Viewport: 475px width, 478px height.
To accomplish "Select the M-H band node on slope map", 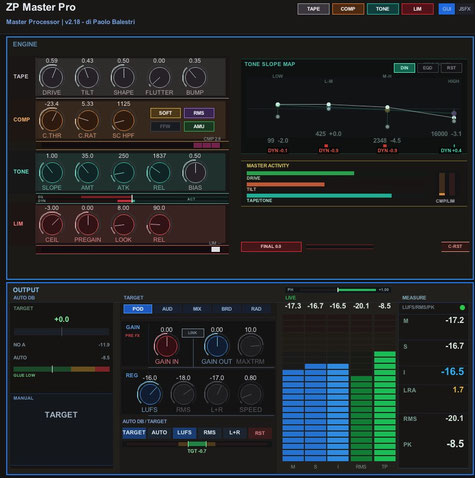I will (x=387, y=107).
